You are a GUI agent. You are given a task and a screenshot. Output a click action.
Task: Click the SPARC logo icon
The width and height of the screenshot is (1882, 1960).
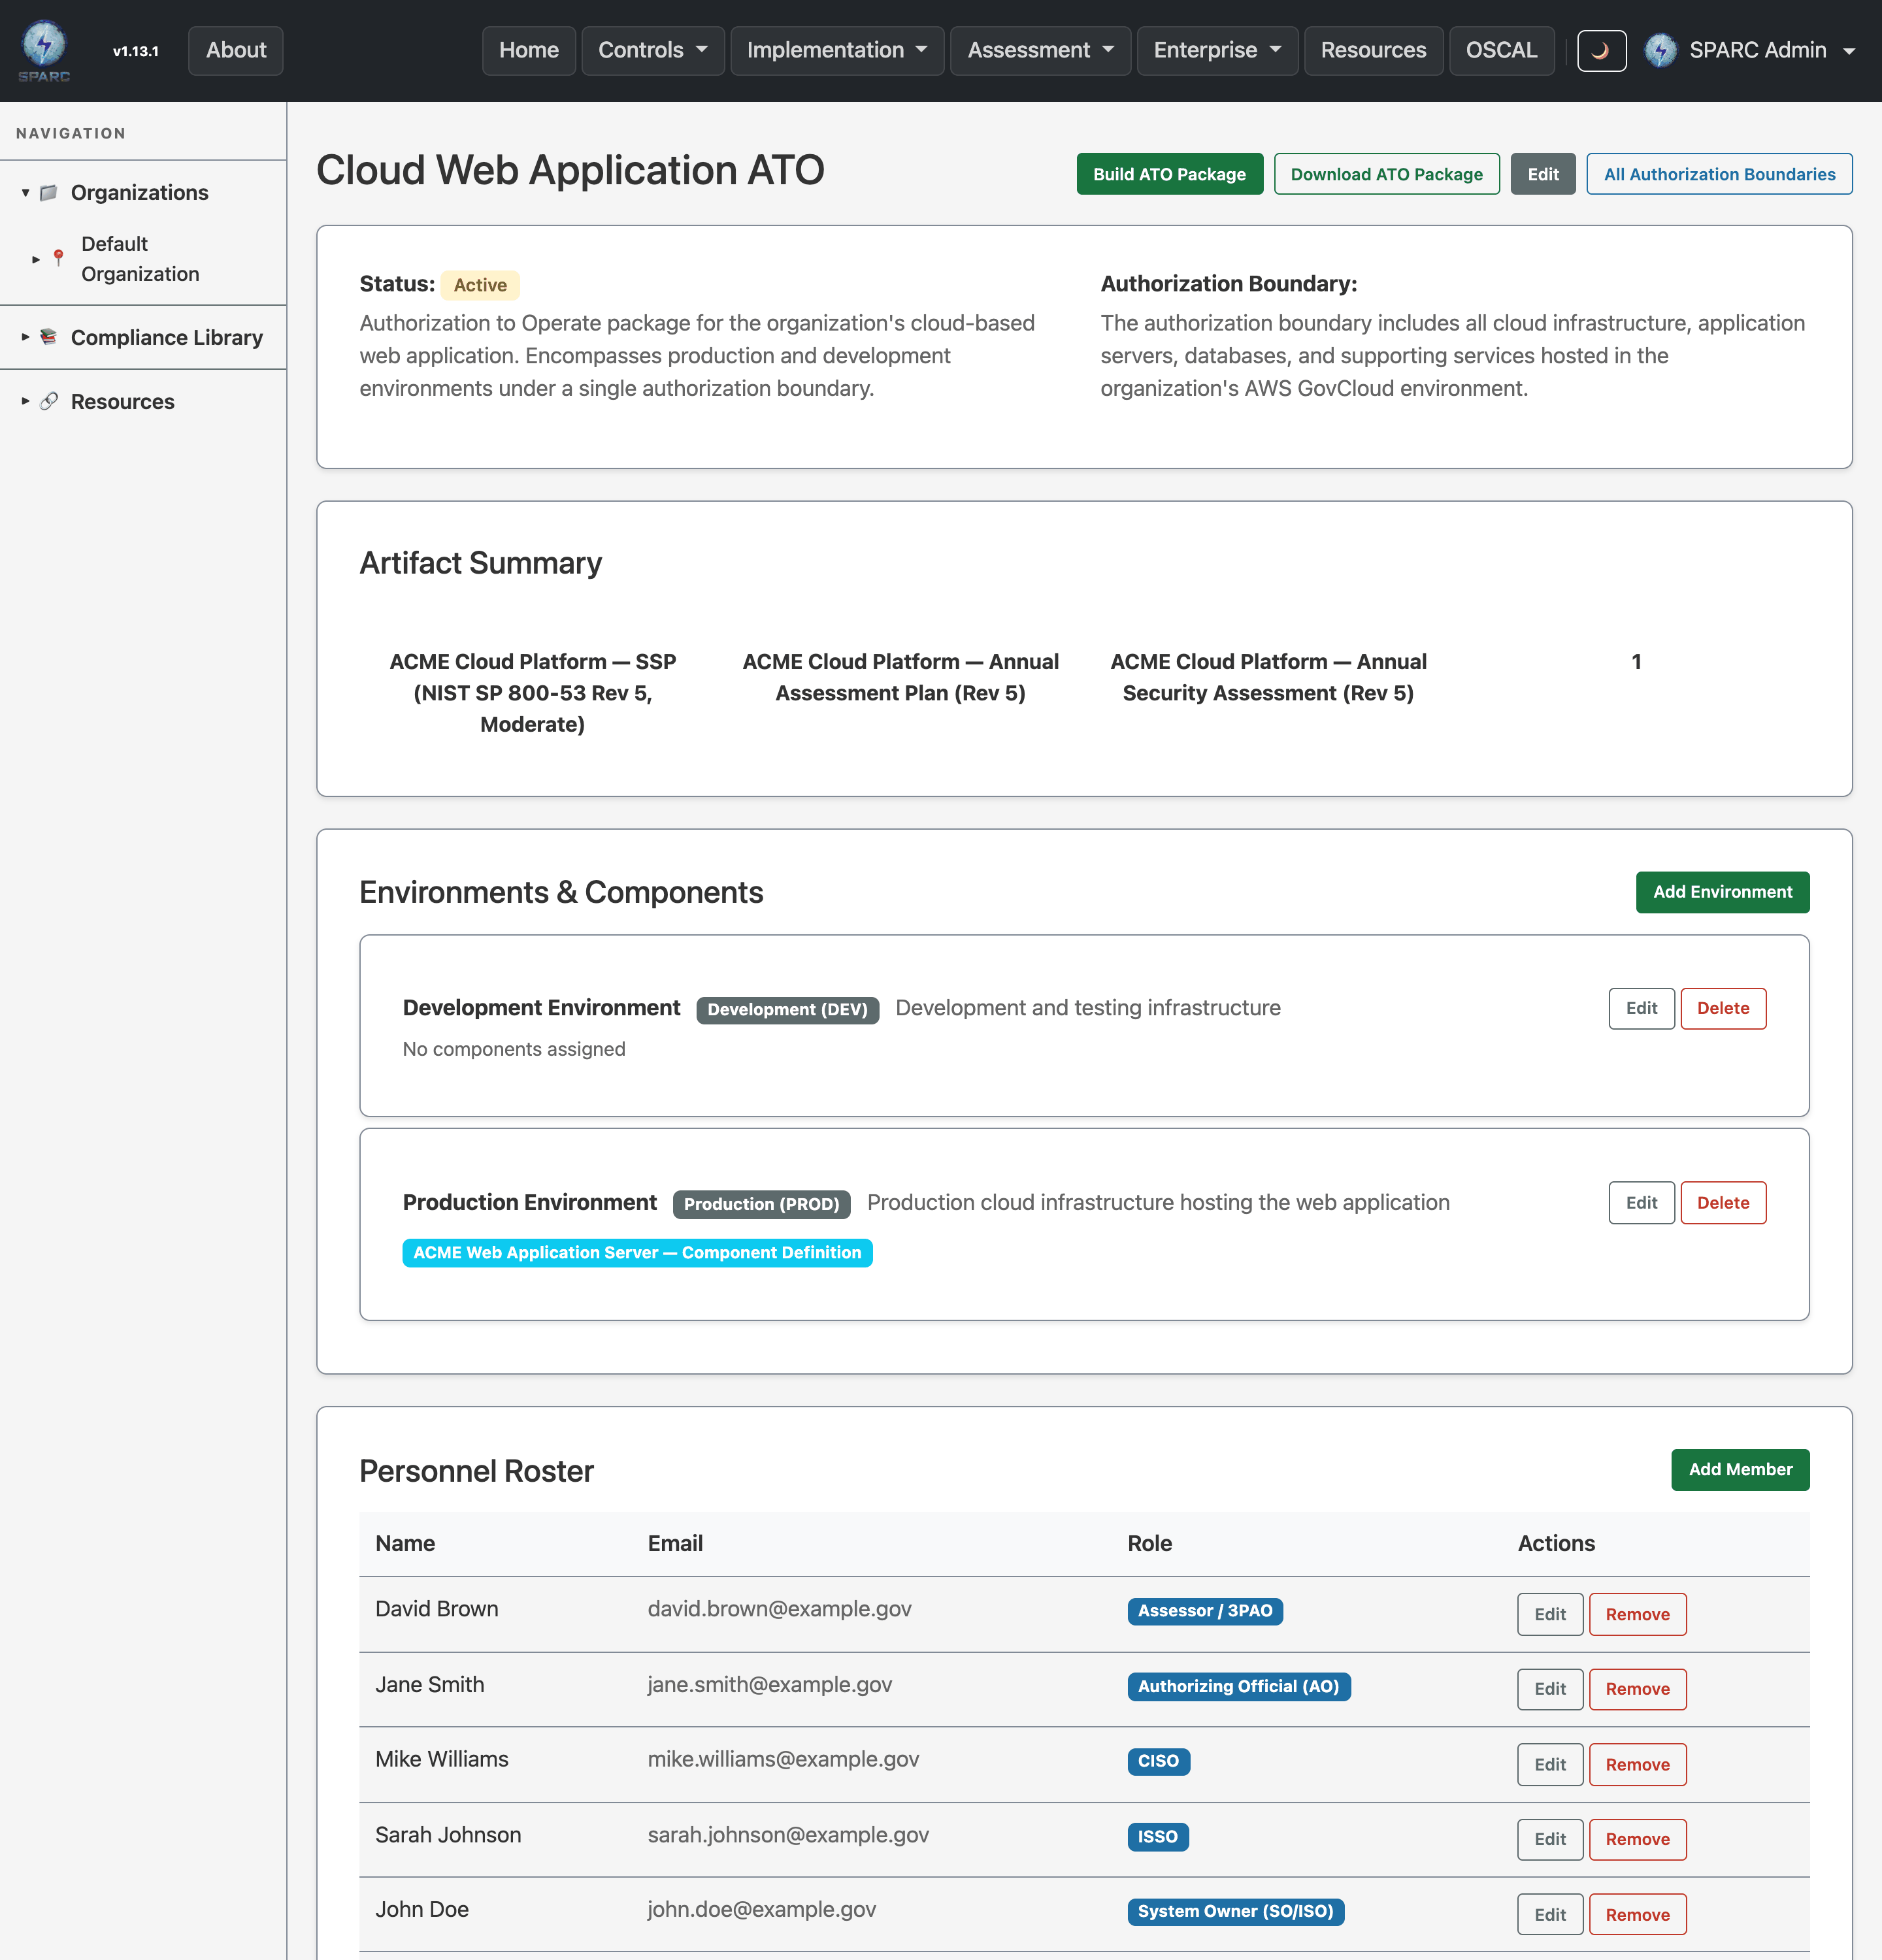coord(44,50)
